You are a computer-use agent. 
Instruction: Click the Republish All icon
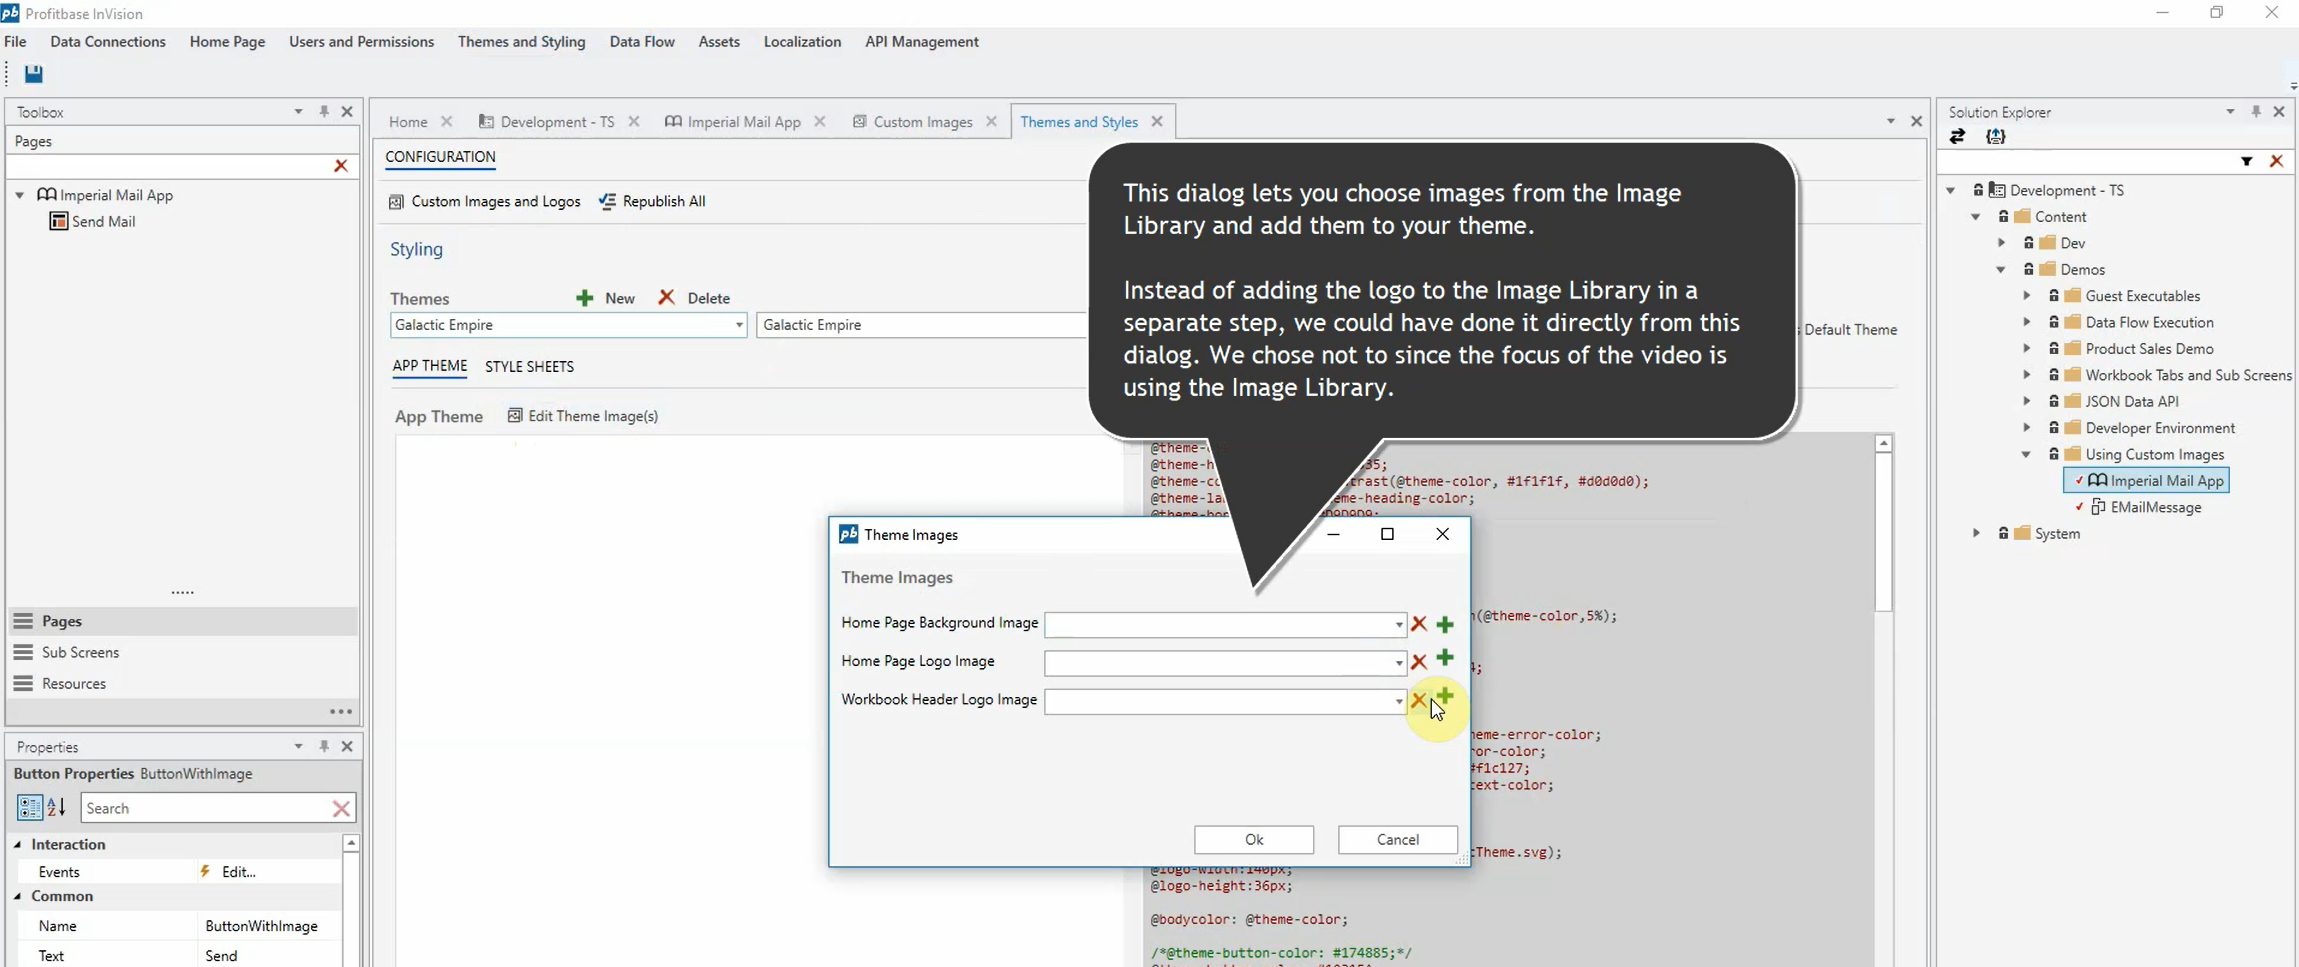(x=607, y=202)
